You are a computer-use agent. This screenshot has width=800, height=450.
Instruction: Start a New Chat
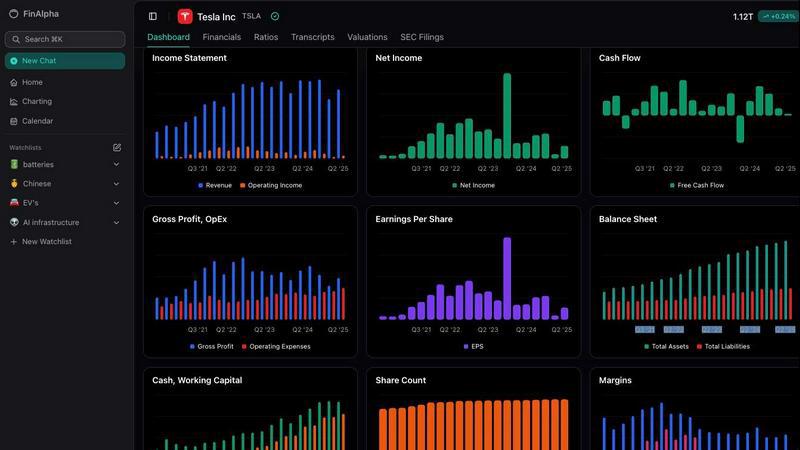(x=65, y=61)
